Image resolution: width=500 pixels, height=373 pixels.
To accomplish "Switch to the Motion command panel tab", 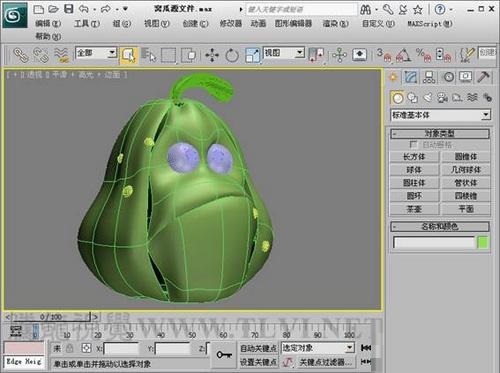I will click(x=449, y=77).
